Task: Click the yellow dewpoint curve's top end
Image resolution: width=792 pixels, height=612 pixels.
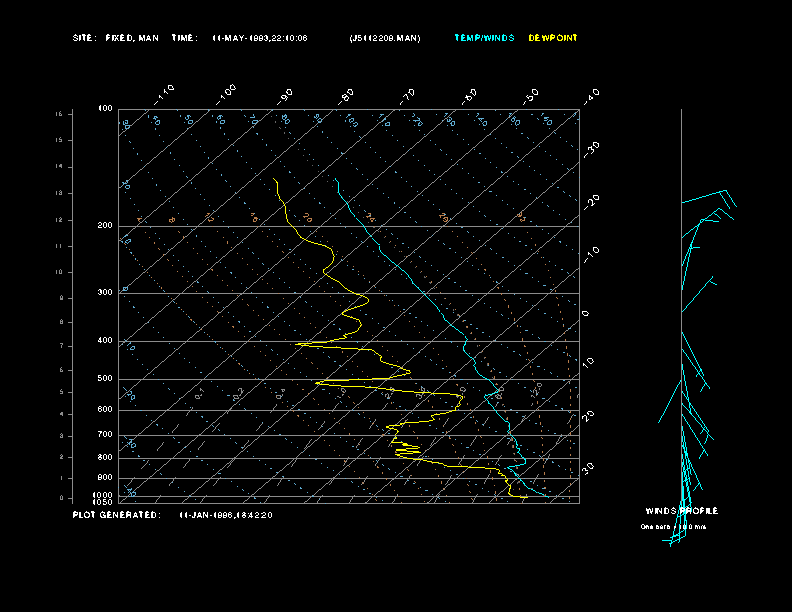Action: click(x=273, y=179)
